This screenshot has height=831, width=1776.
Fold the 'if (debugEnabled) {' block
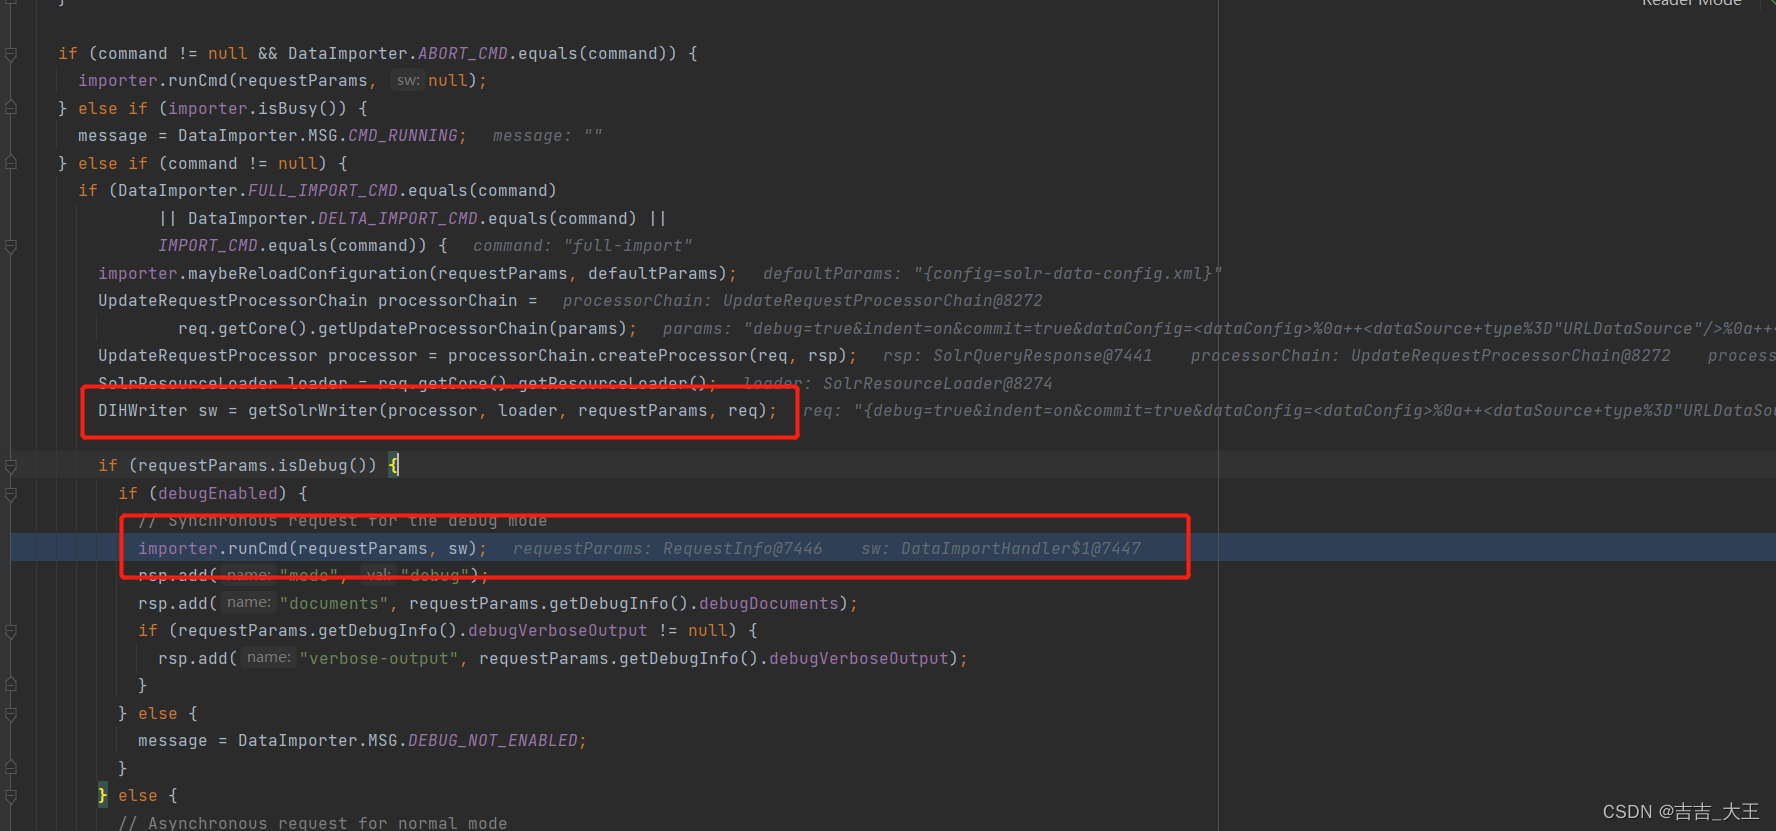(11, 493)
